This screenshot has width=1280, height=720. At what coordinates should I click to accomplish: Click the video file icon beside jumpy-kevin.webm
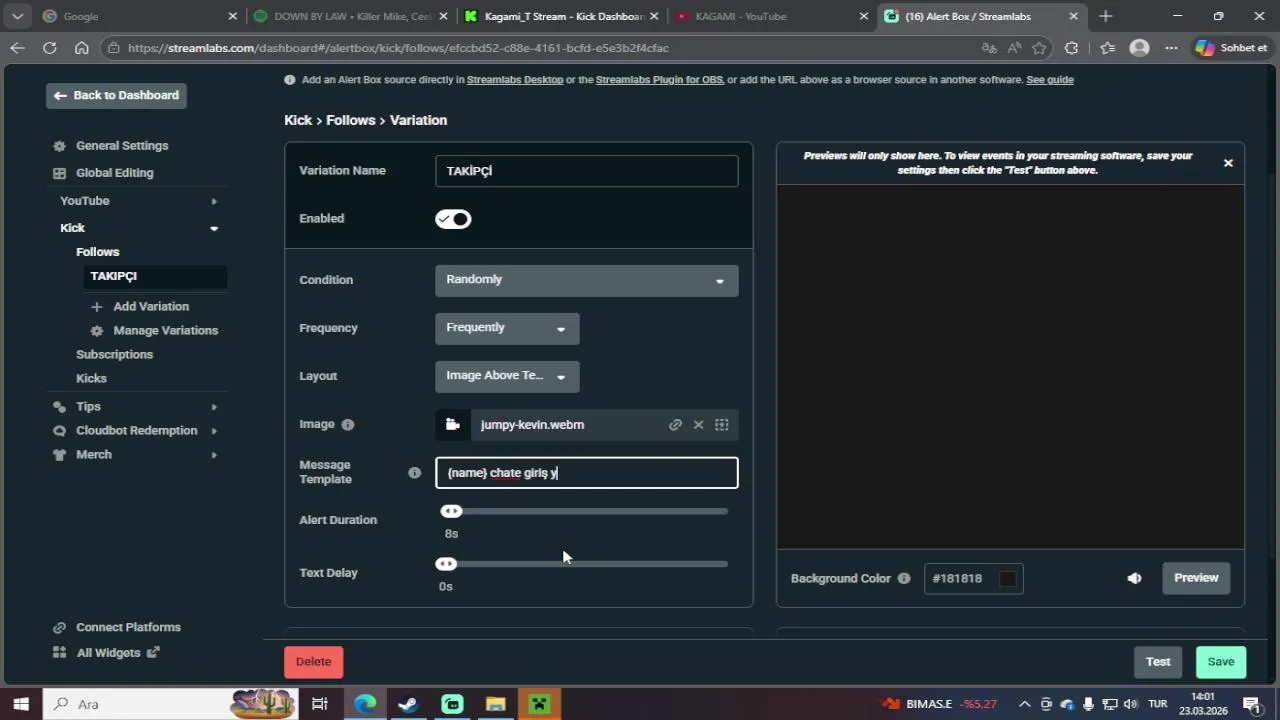453,425
